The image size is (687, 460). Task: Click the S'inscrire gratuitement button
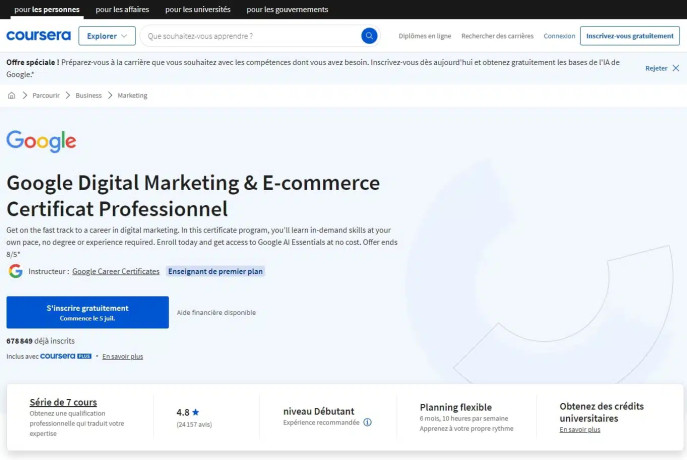(x=88, y=312)
